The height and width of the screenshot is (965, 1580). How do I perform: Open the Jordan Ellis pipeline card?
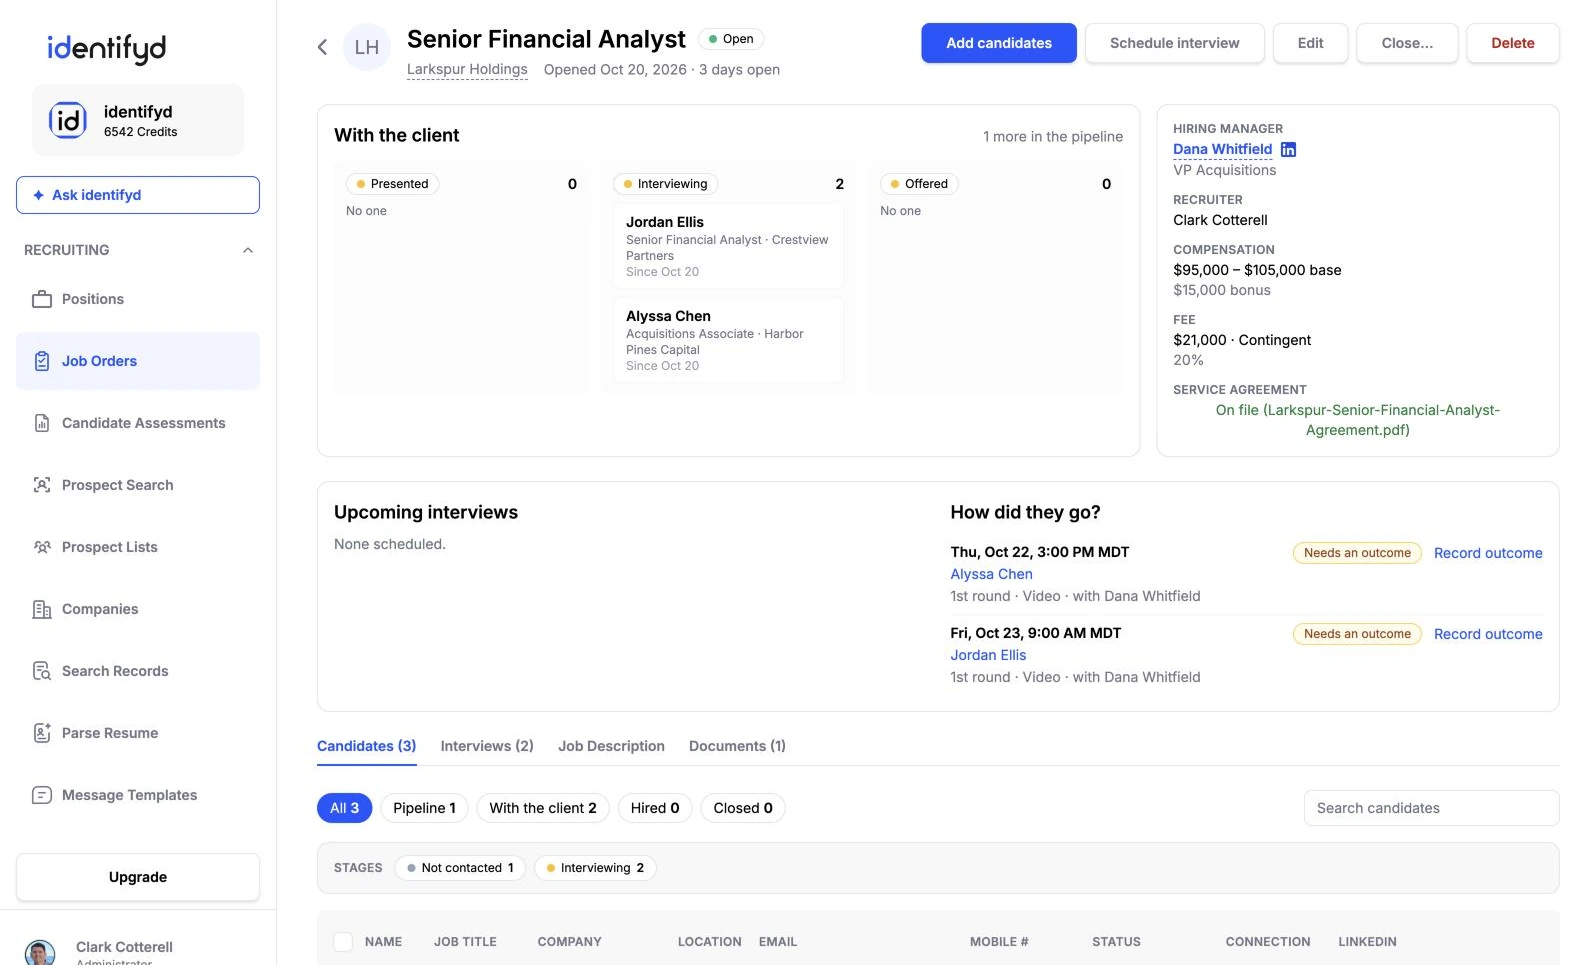tap(728, 246)
